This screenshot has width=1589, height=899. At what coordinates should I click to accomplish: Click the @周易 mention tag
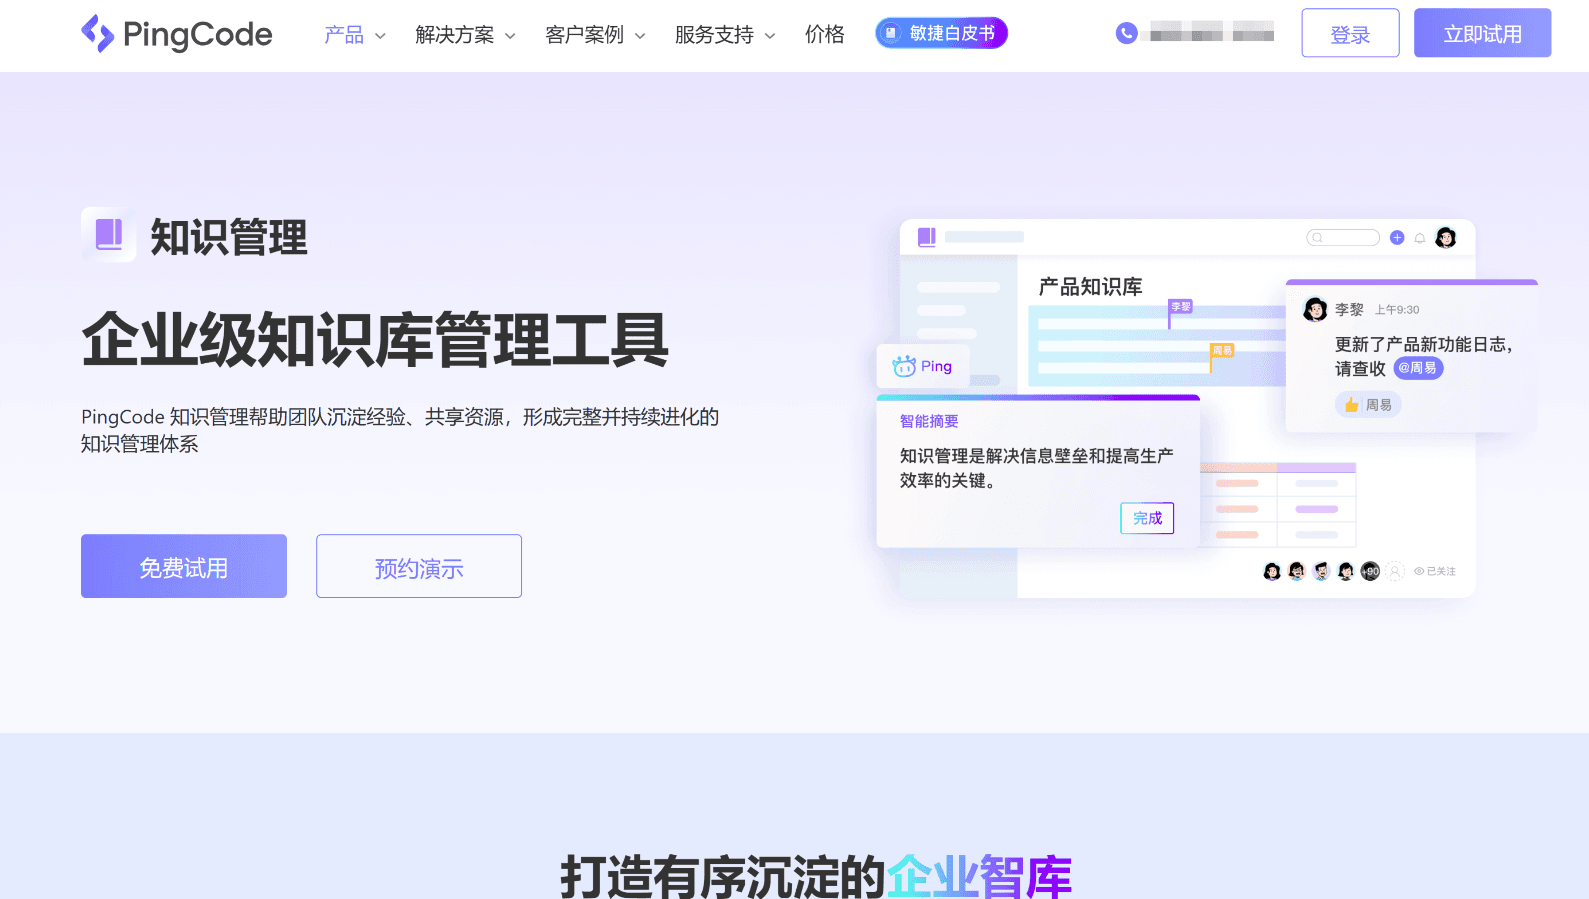1418,368
